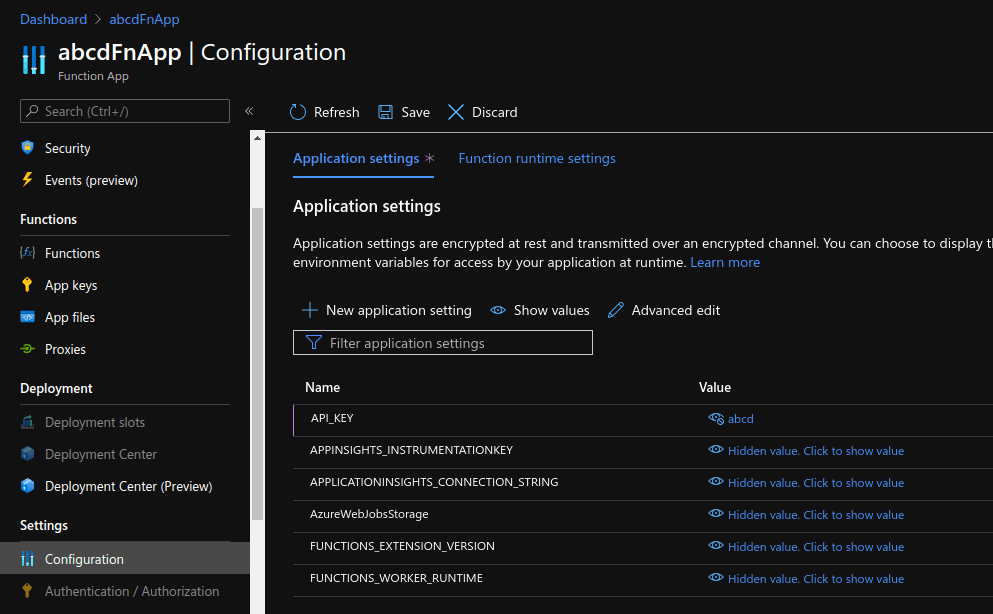
Task: Toggle Show values eye icon
Action: click(498, 310)
